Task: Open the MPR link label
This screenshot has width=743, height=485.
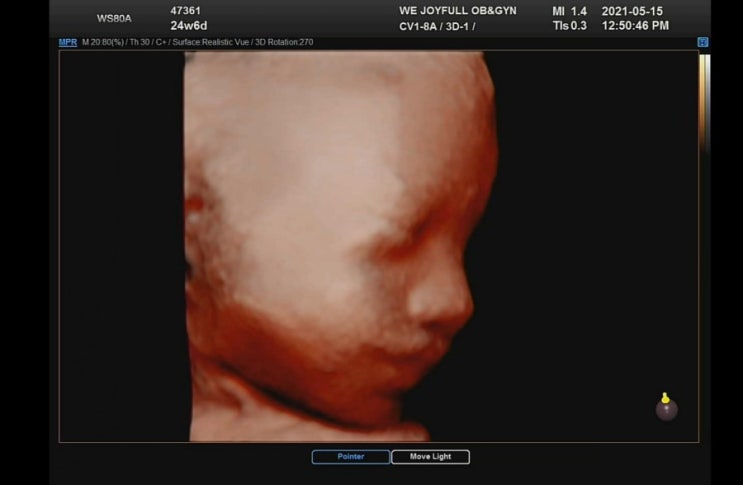Action: 68,42
